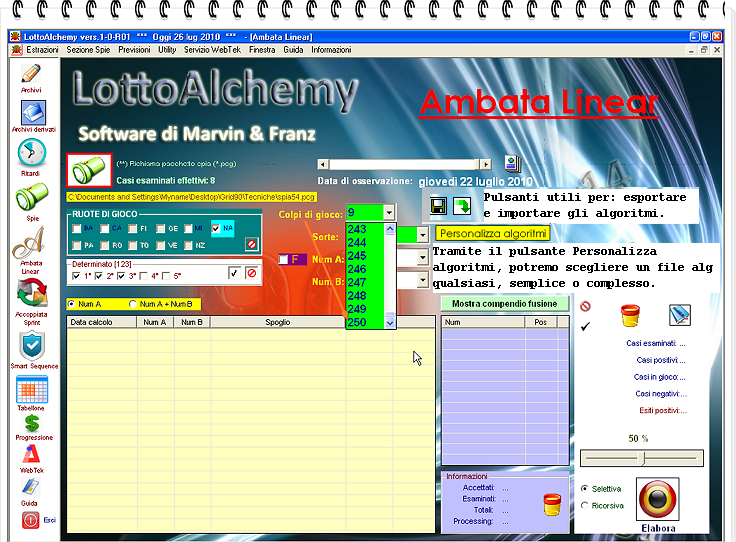
Task: Open the Informazioni menu
Action: pos(331,50)
